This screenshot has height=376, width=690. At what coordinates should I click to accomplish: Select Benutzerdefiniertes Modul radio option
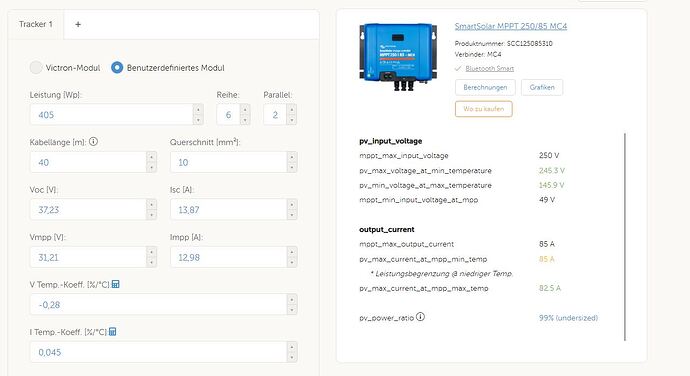(x=117, y=67)
